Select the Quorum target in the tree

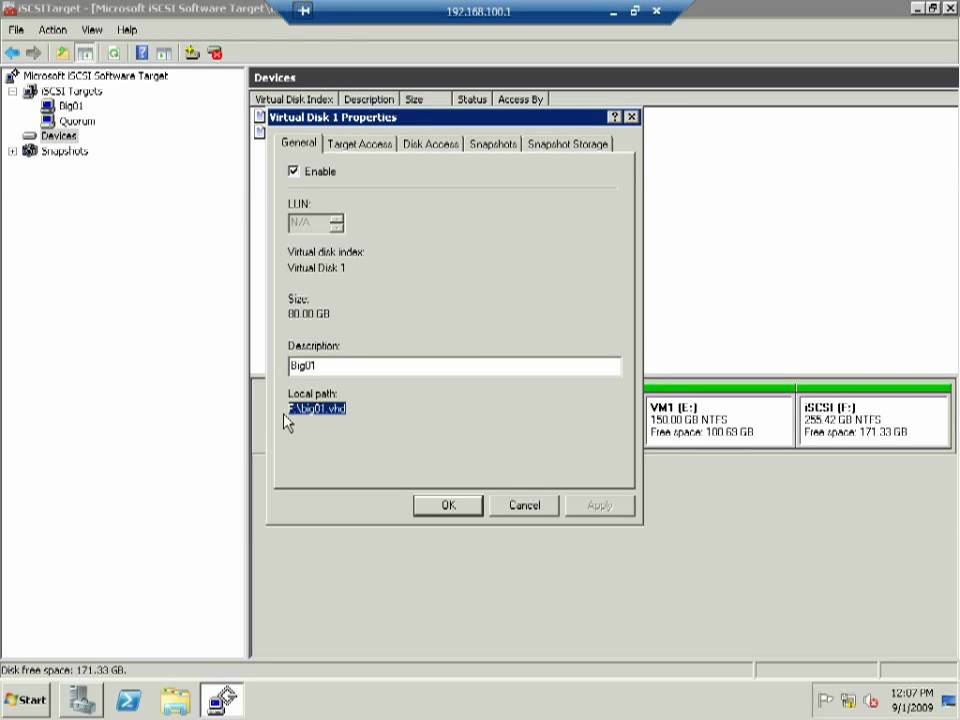pyautogui.click(x=77, y=121)
